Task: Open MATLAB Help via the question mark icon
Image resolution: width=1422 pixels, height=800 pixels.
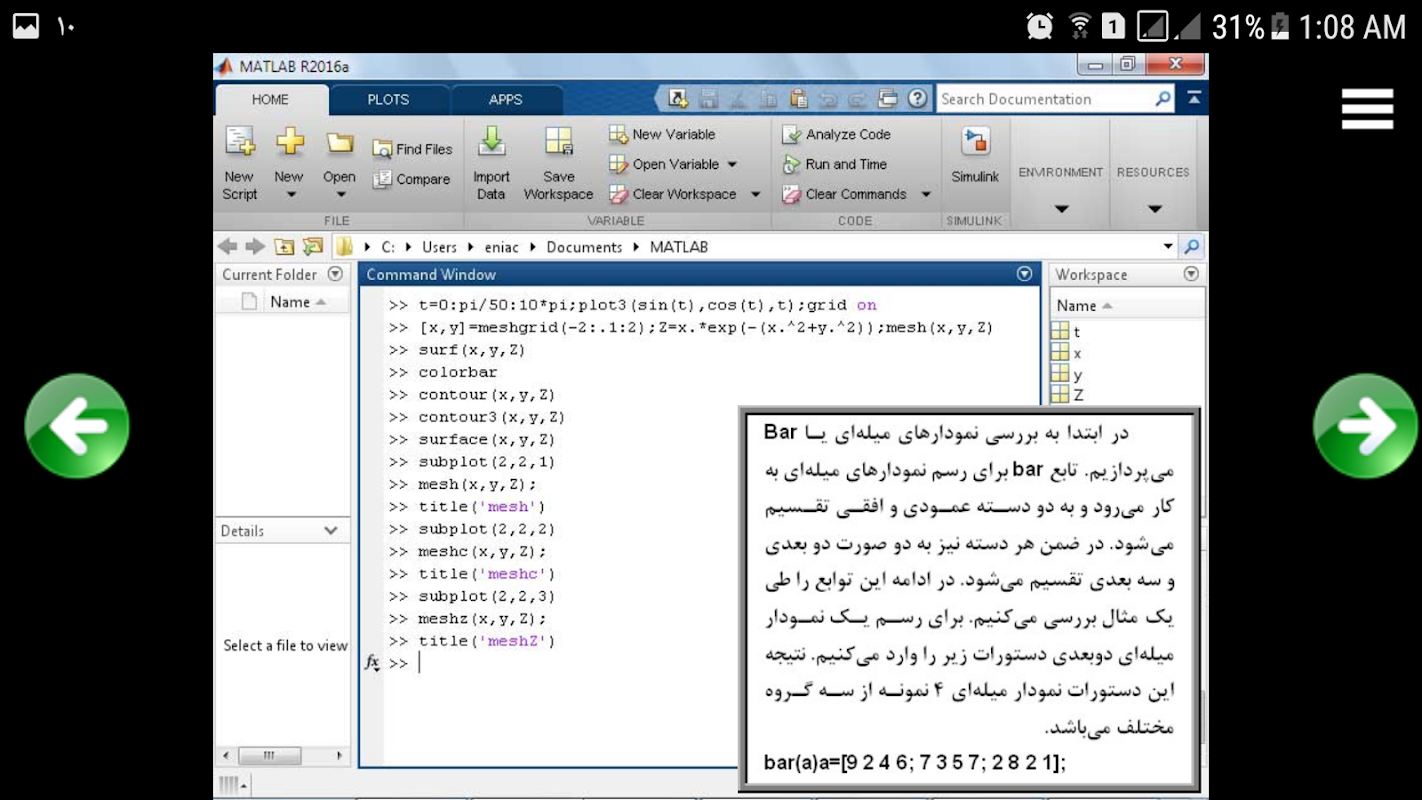Action: [x=917, y=99]
